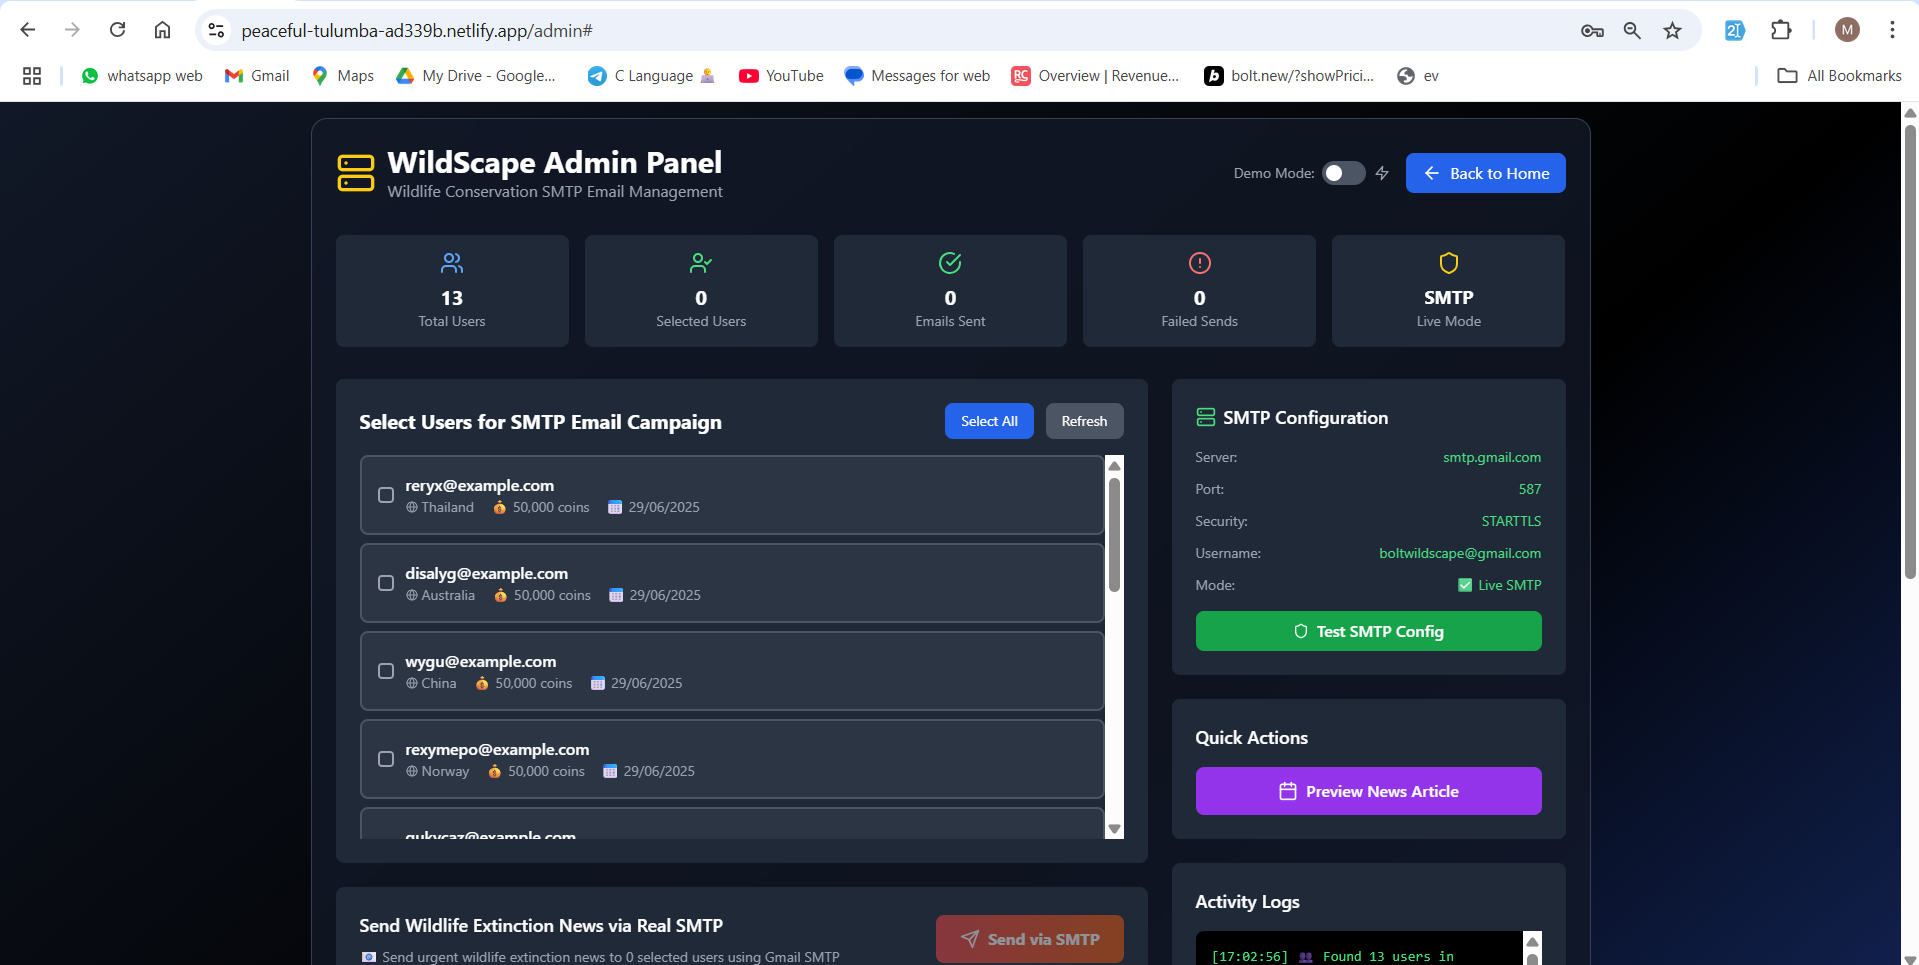The image size is (1919, 965).
Task: Click the page vertical scrollbar thumb
Action: 1910,350
